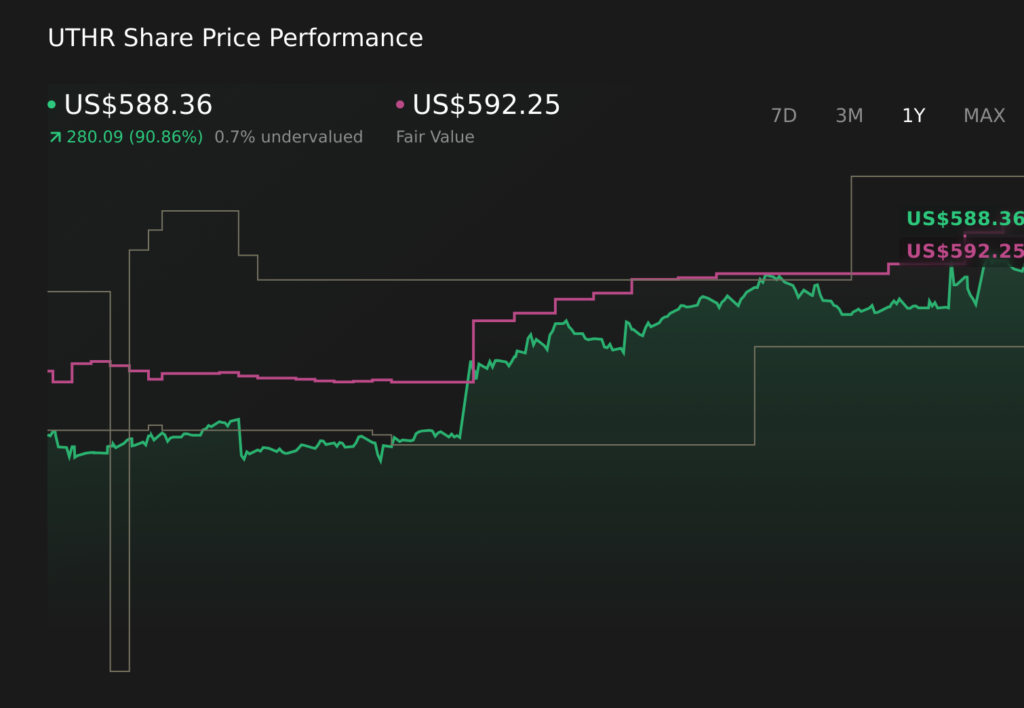Choose the 1Y time range

pyautogui.click(x=913, y=116)
